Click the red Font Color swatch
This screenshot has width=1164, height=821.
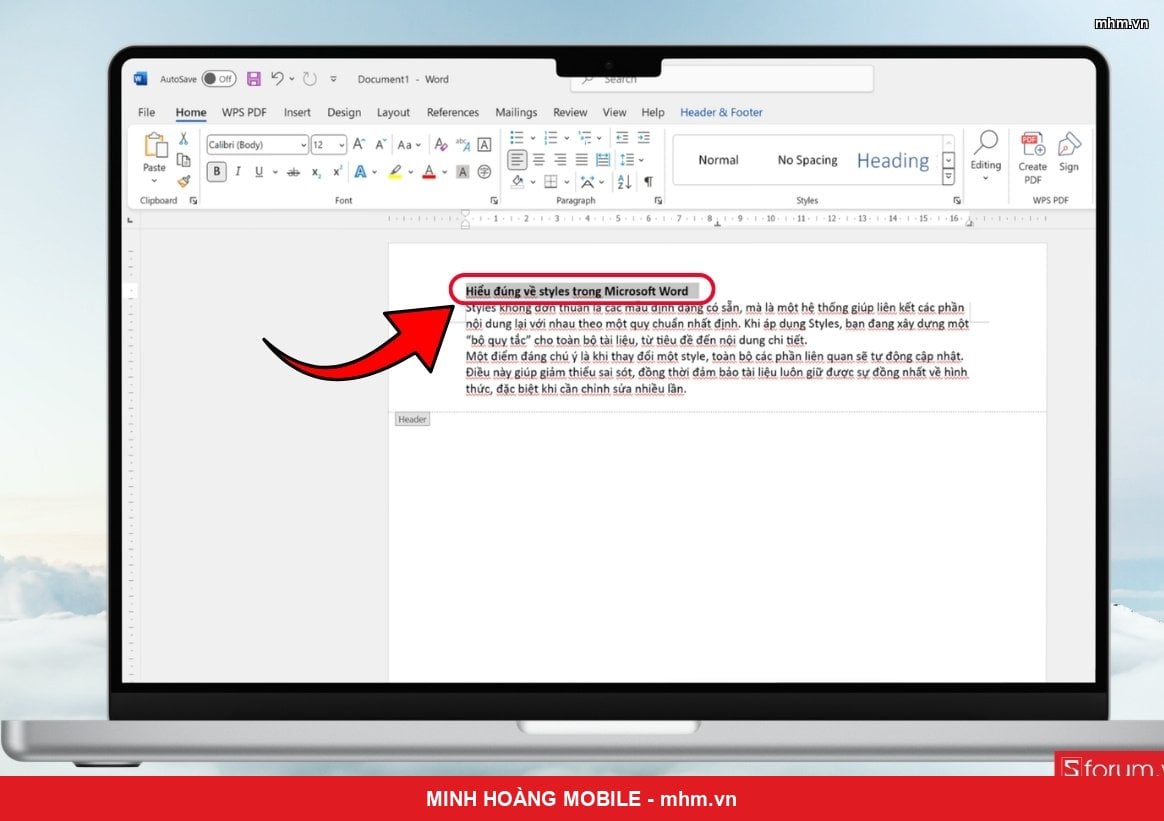[x=429, y=172]
